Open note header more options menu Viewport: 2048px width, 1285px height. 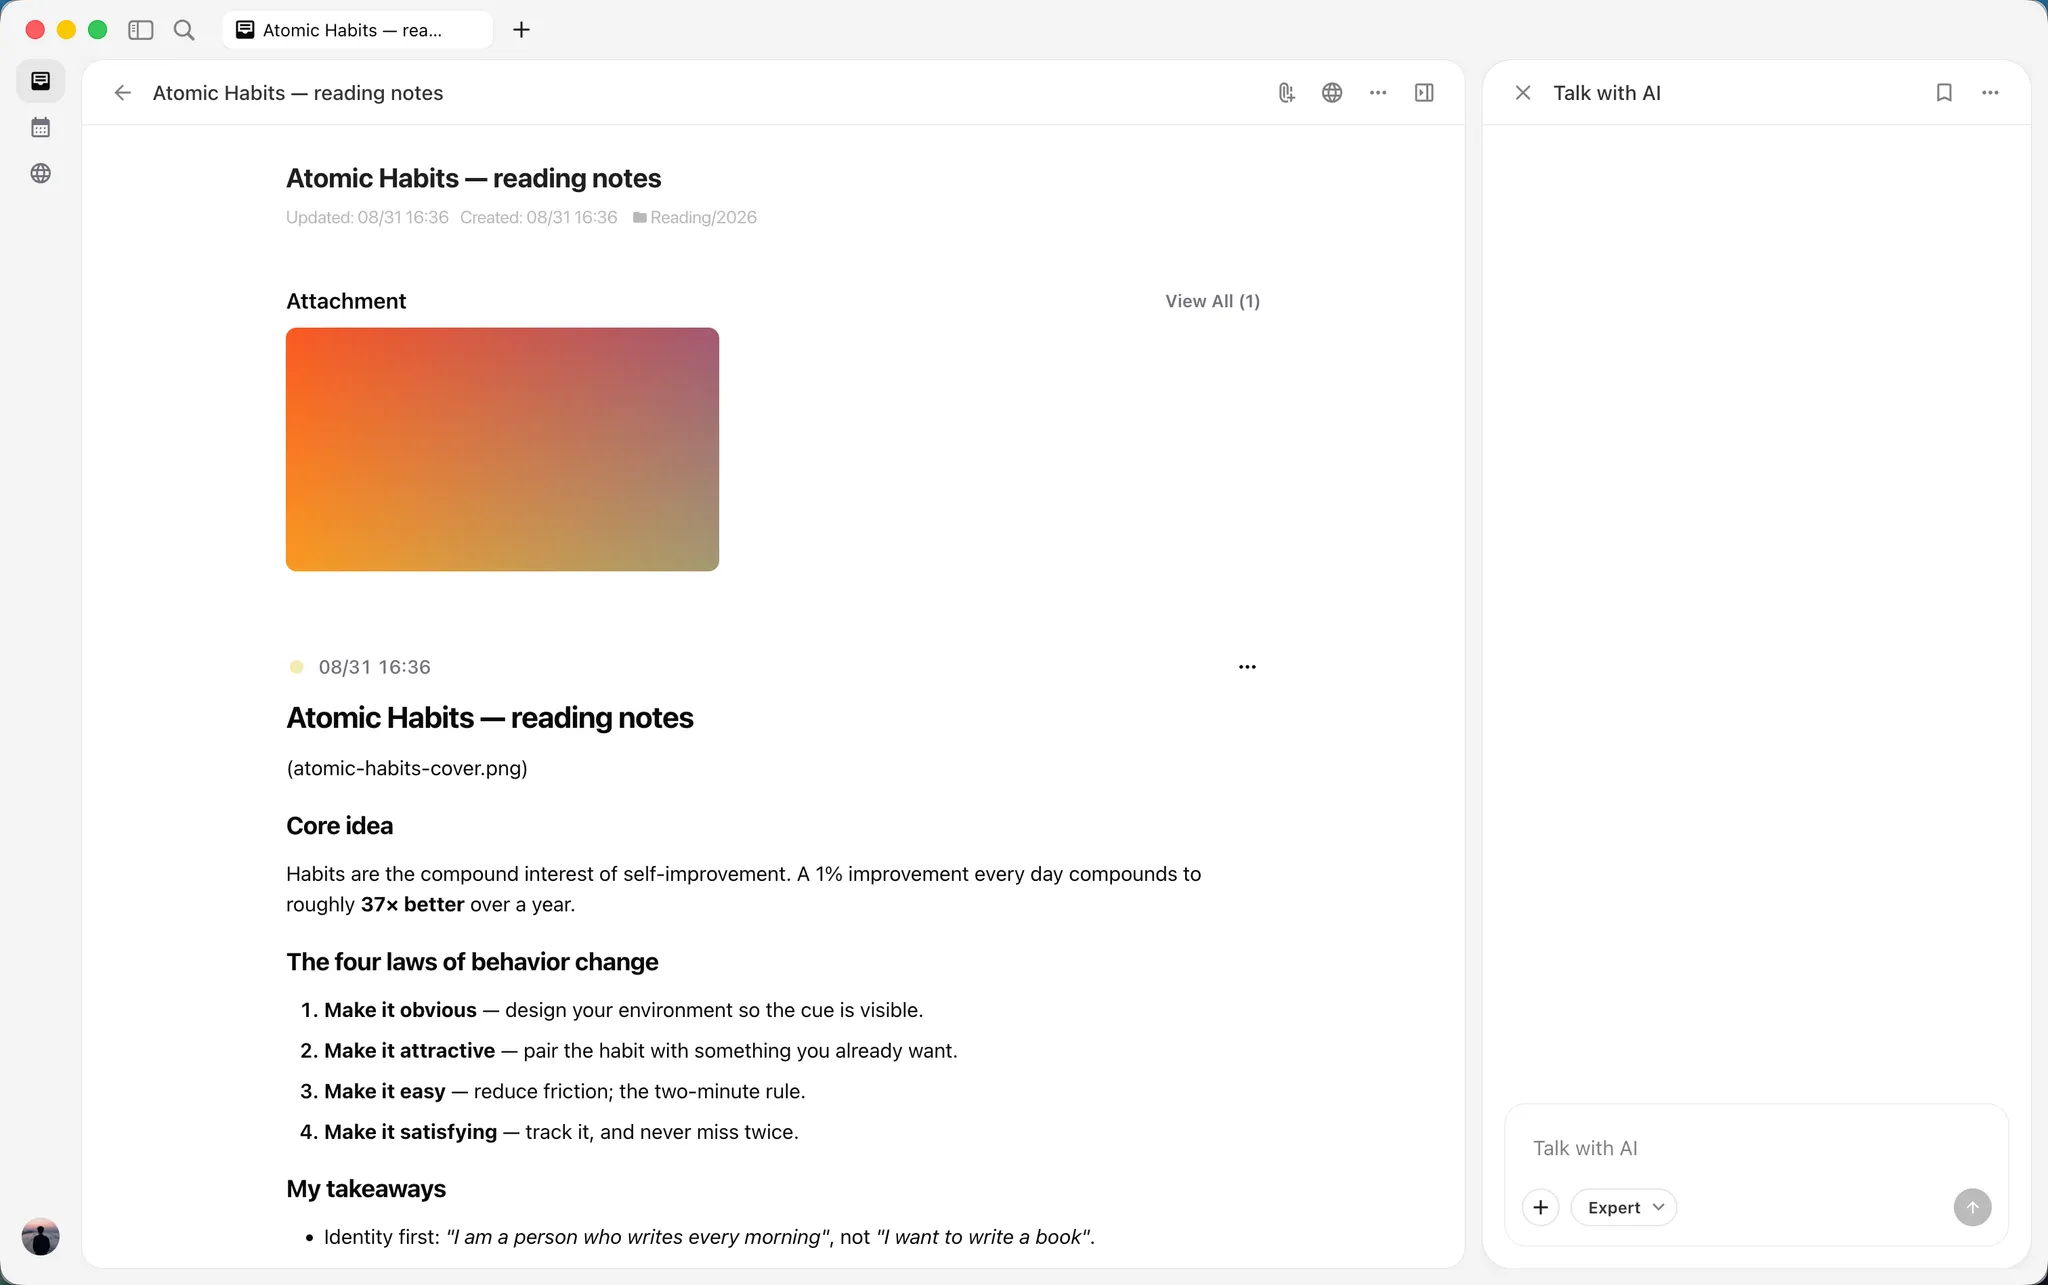(1378, 93)
